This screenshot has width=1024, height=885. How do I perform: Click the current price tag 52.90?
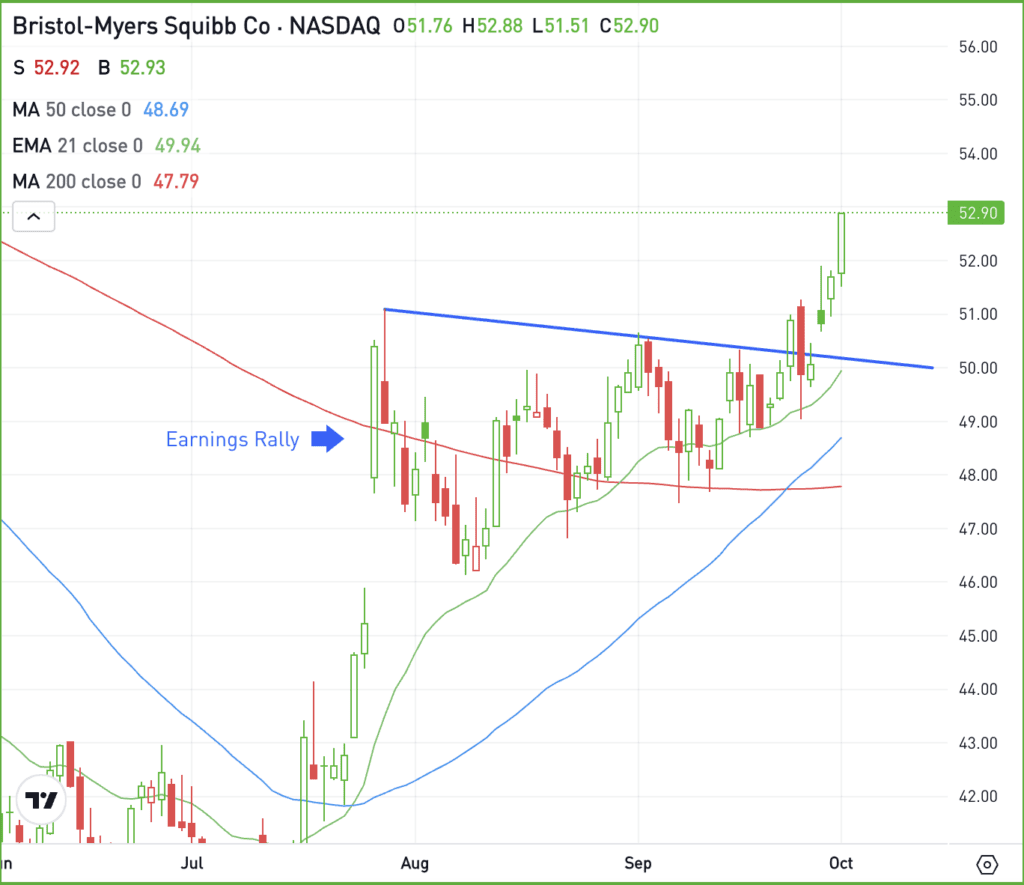(976, 213)
